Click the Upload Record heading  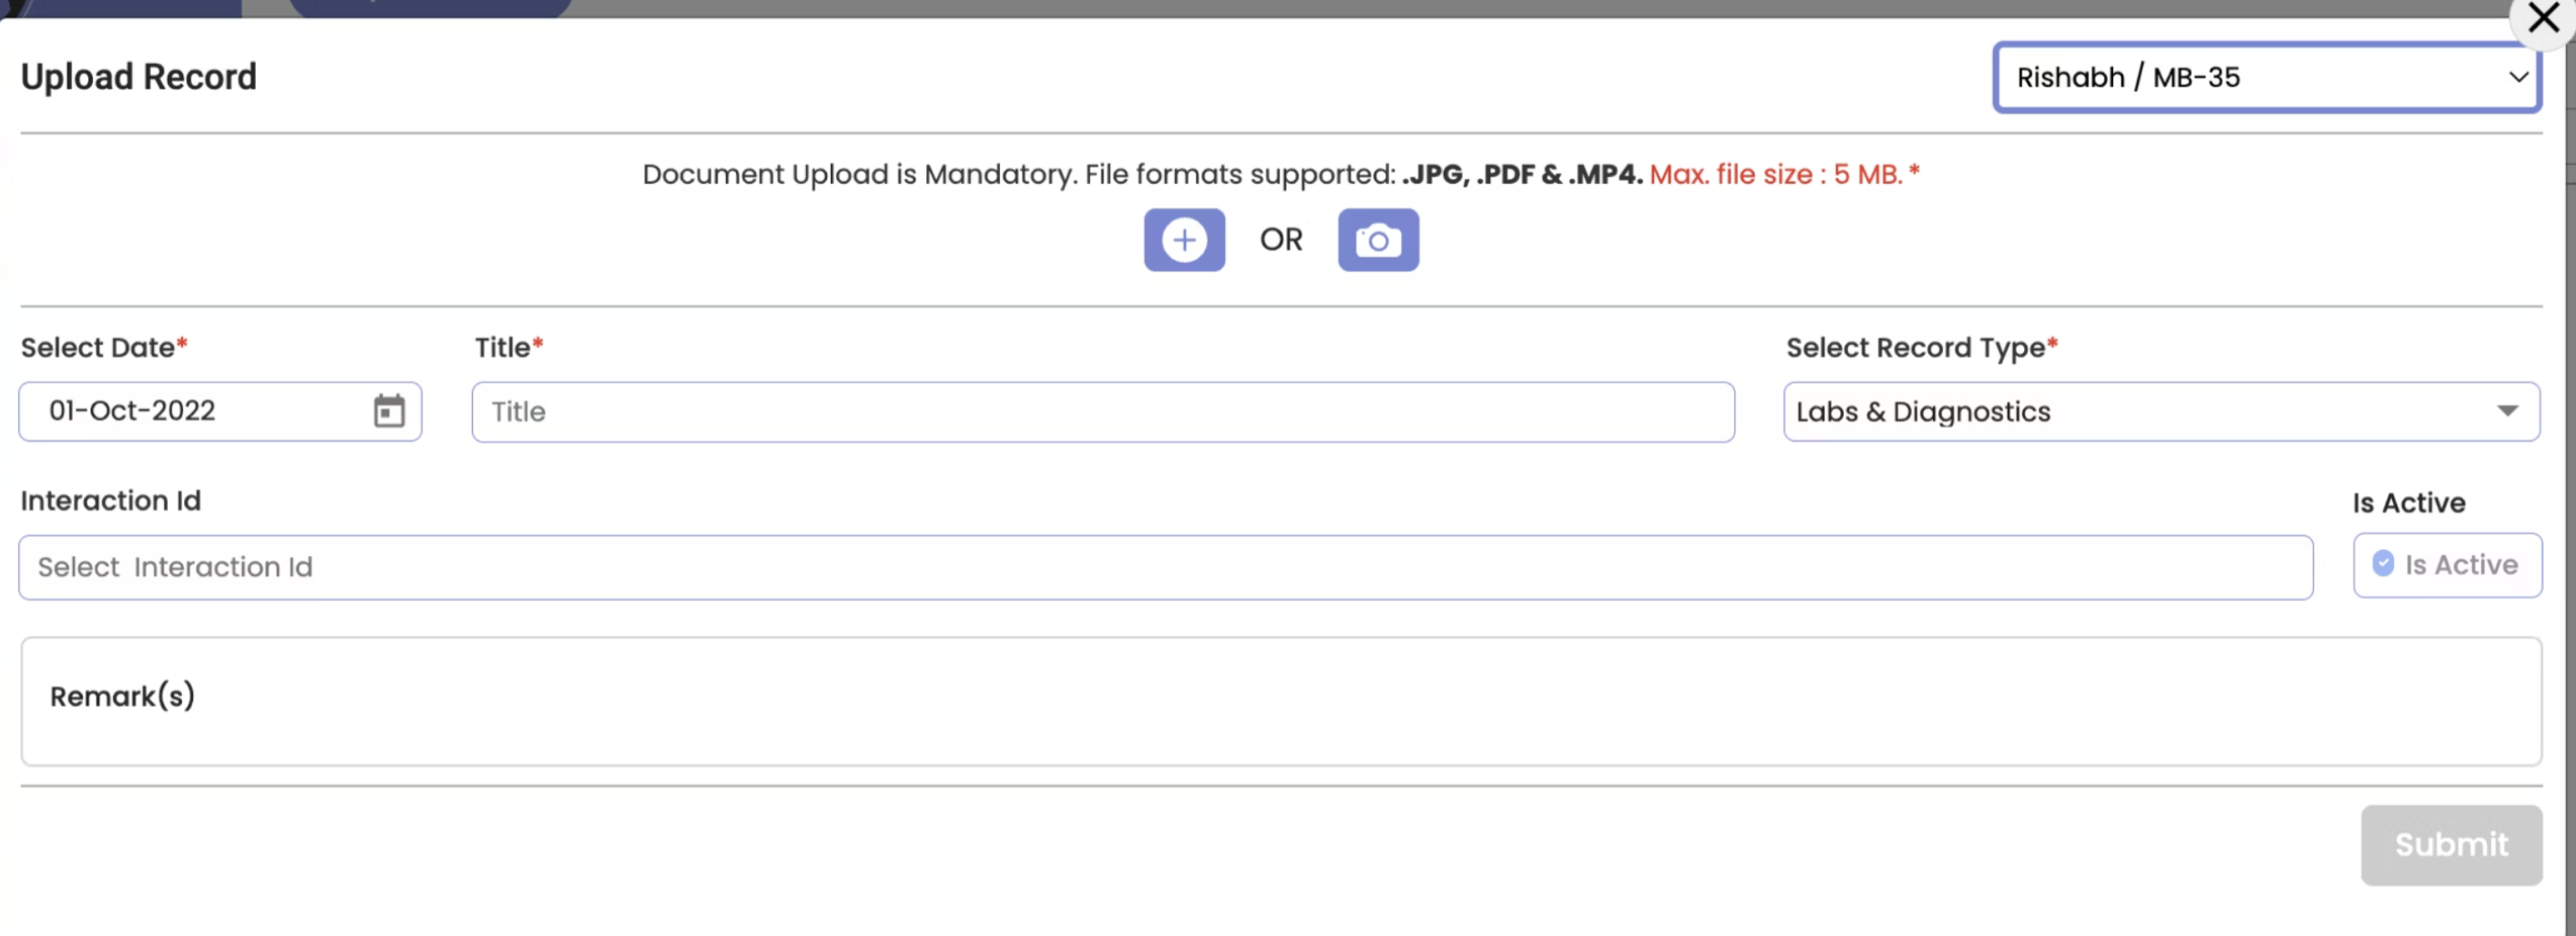click(139, 77)
